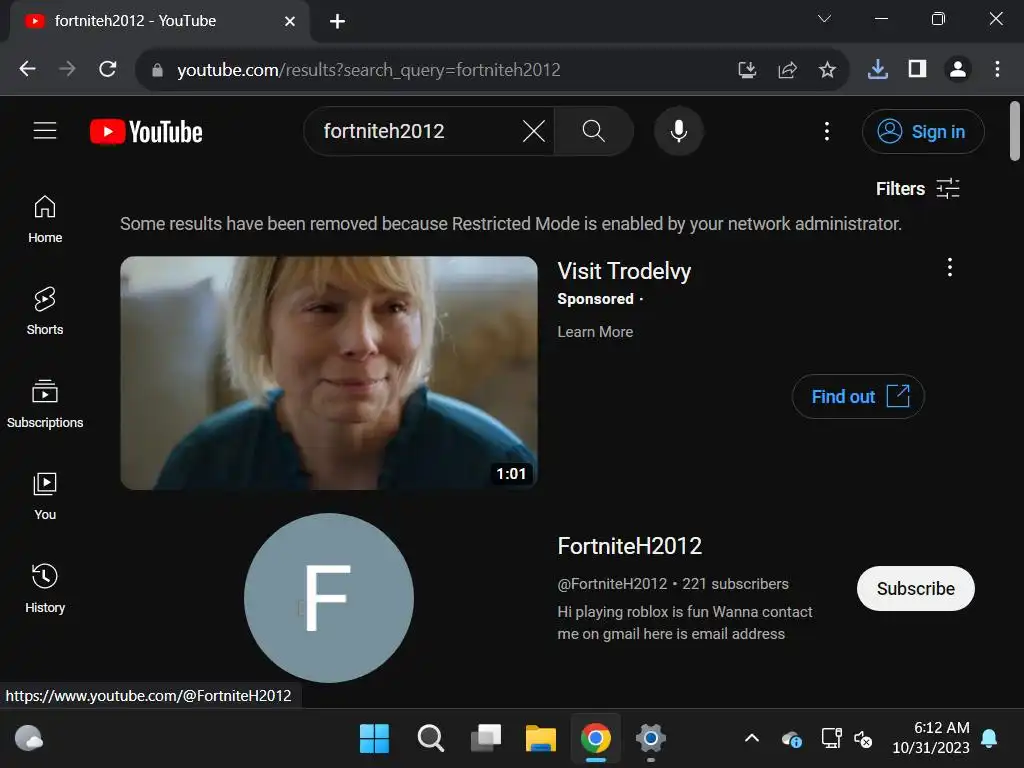The height and width of the screenshot is (768, 1024).
Task: Open search Filters
Action: coord(918,189)
